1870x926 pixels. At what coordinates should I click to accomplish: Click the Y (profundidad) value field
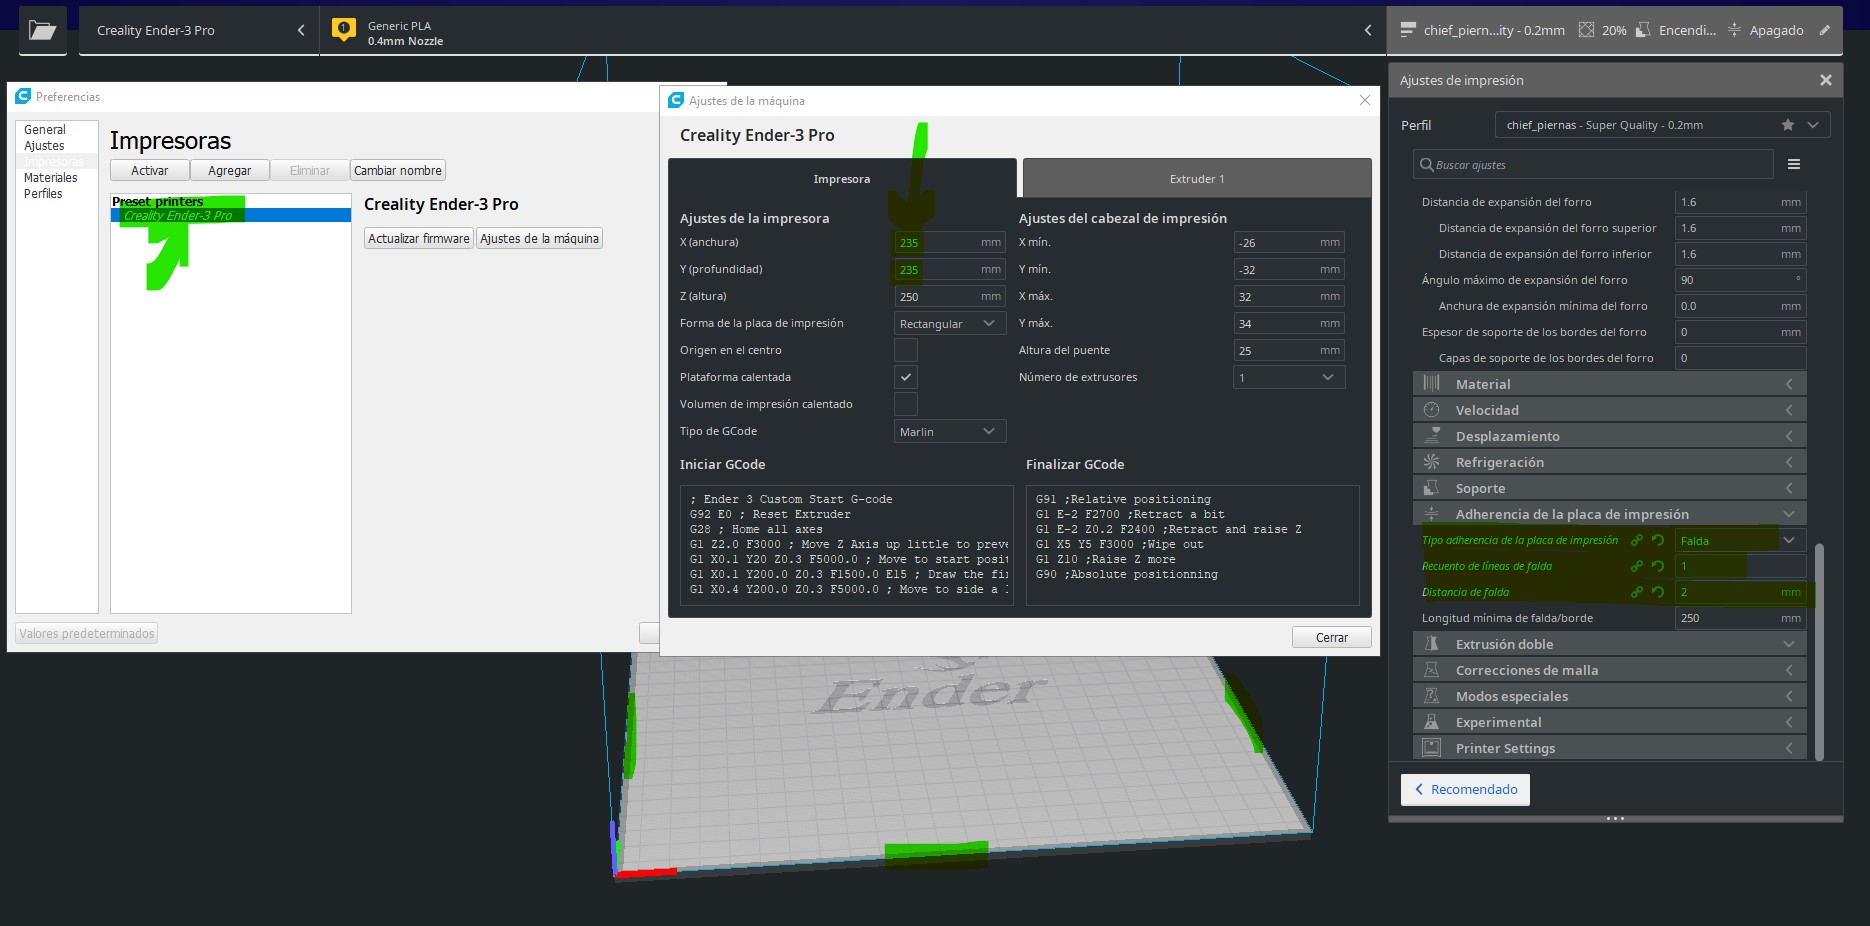click(x=950, y=269)
